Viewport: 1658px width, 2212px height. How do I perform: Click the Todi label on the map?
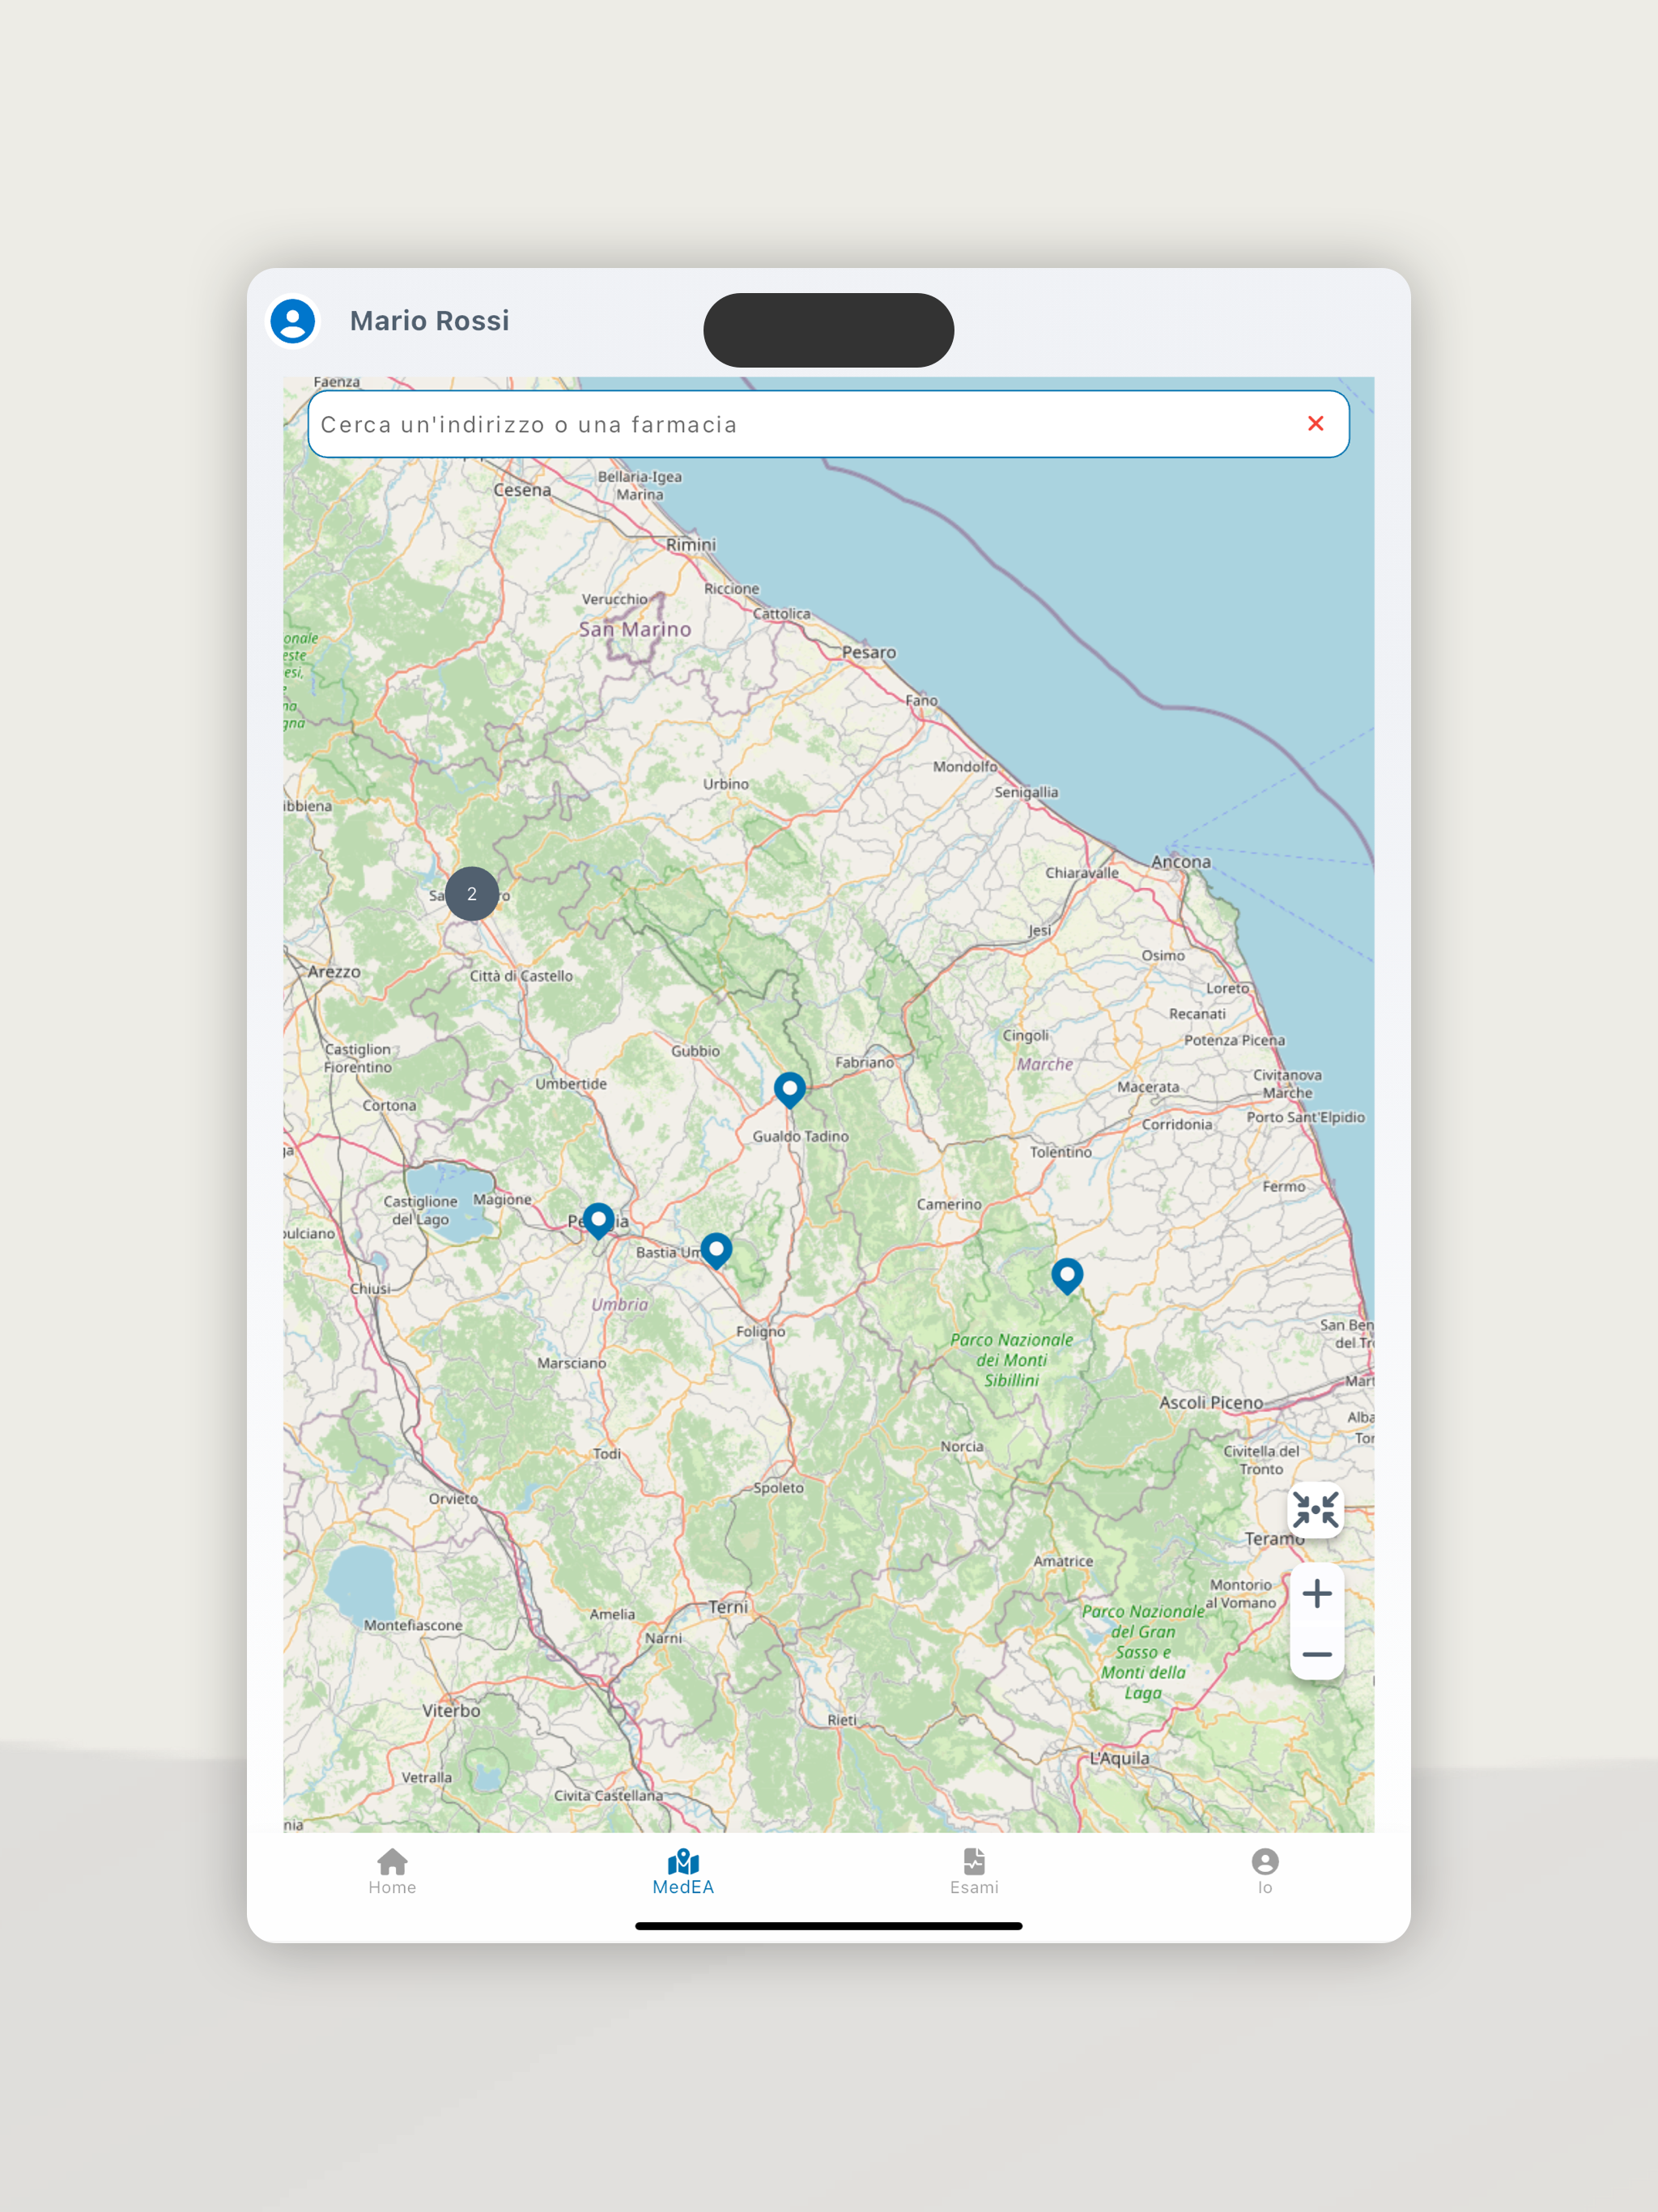(x=607, y=1454)
